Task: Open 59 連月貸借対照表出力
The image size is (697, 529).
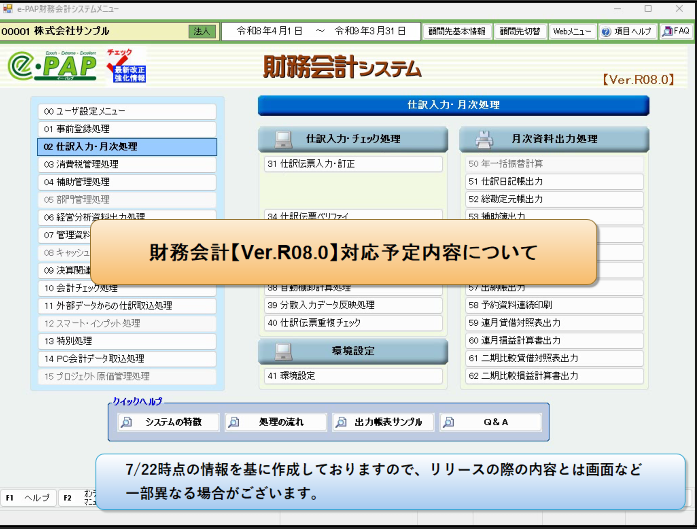Action: point(554,323)
